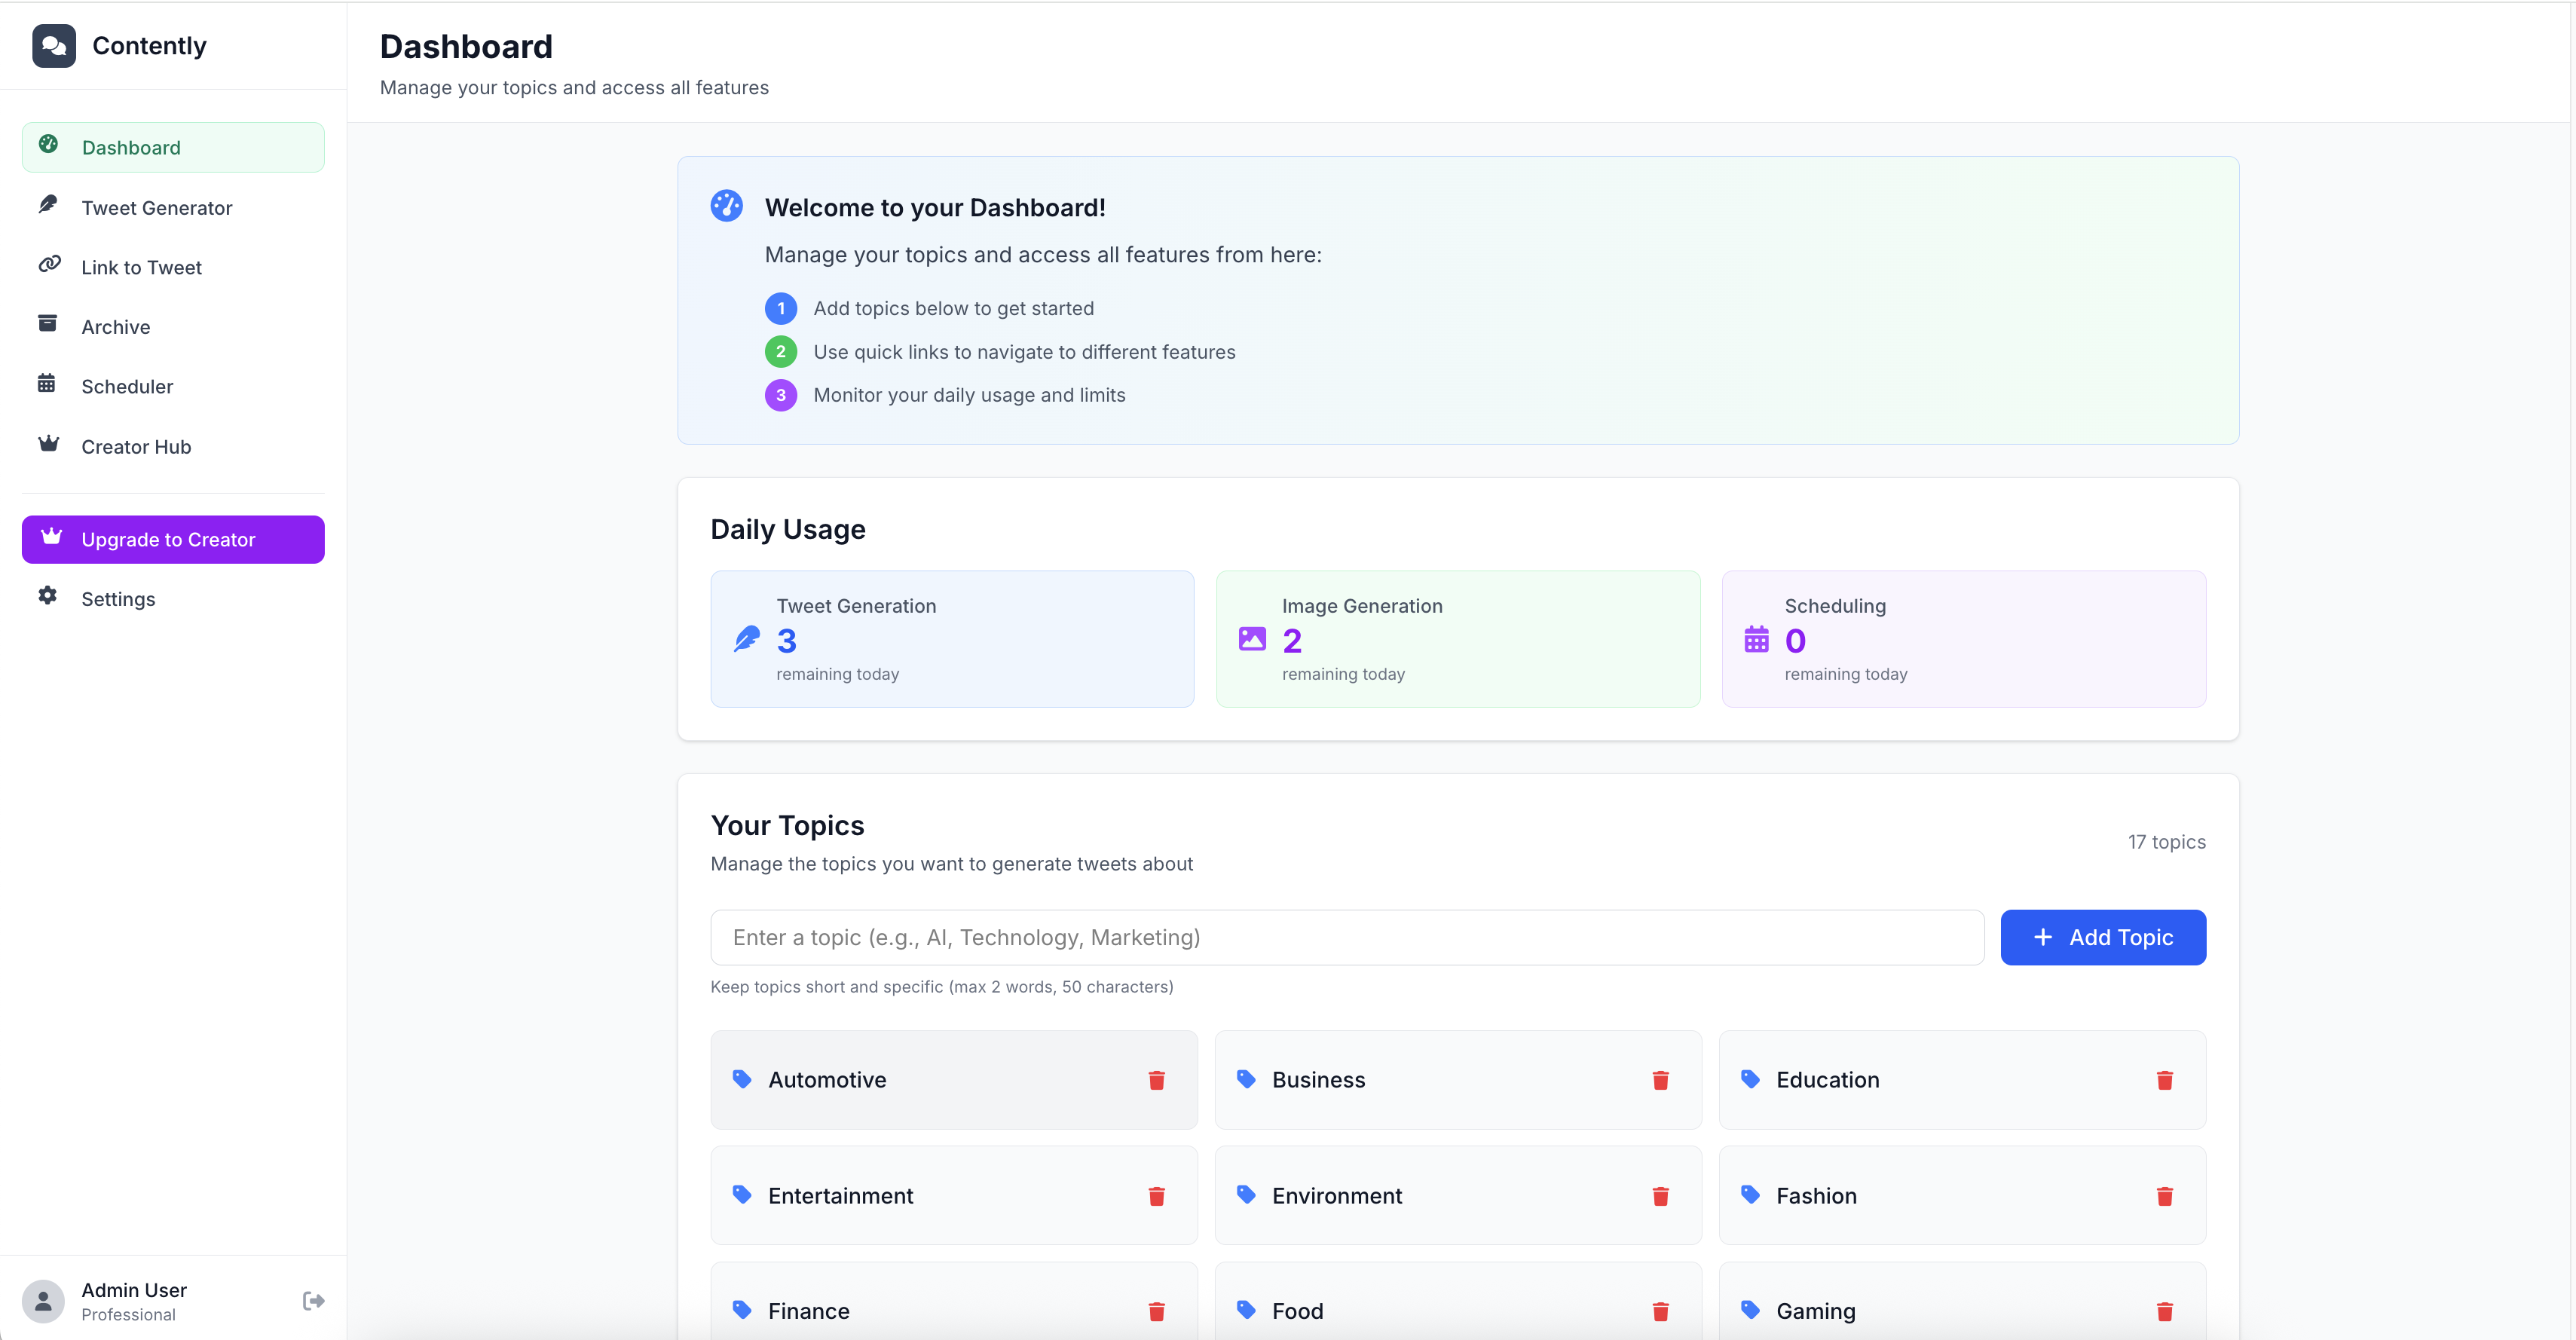Select the Dashboard sidebar entry
2576x1340 pixels.
[131, 147]
